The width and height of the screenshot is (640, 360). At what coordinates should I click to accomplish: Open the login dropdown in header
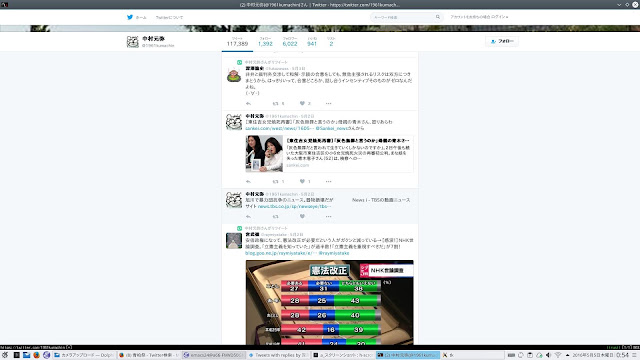479,17
